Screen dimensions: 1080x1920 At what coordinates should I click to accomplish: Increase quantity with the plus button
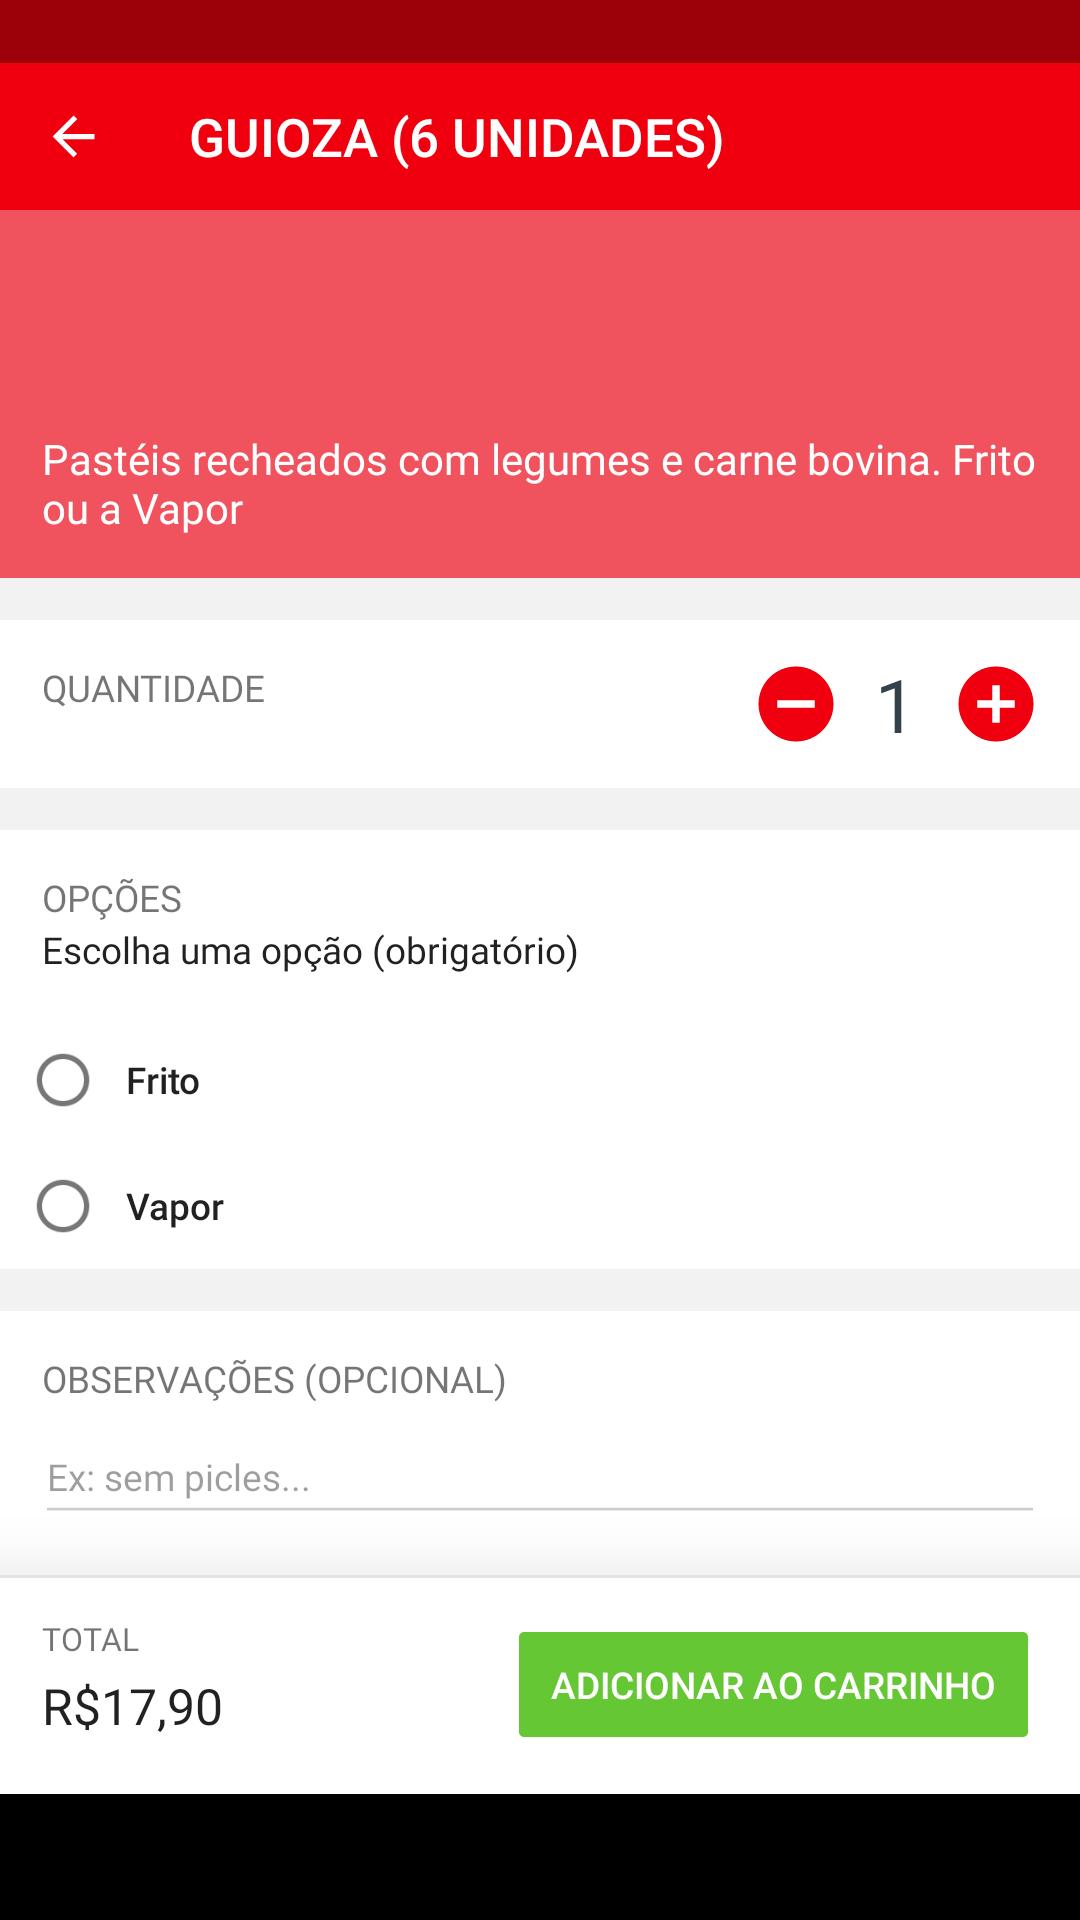tap(995, 704)
